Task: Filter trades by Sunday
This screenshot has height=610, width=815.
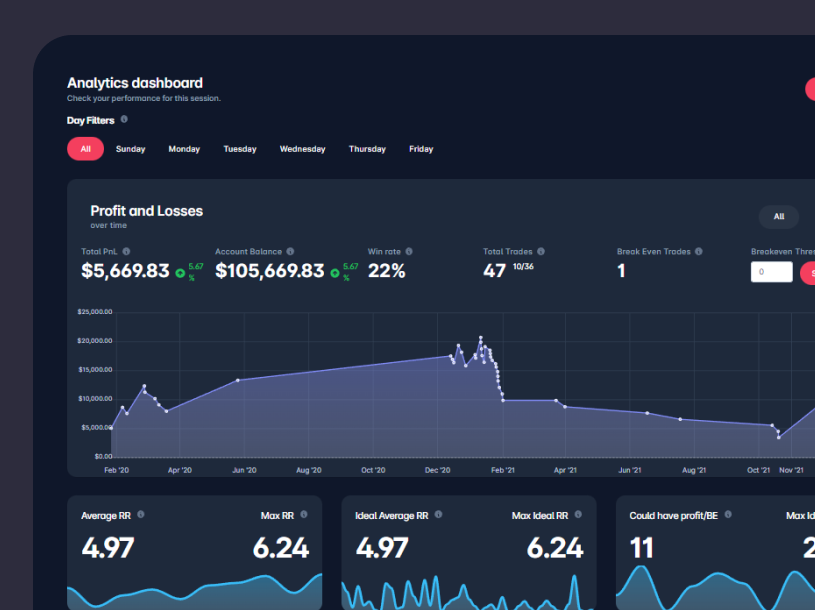Action: [x=130, y=149]
